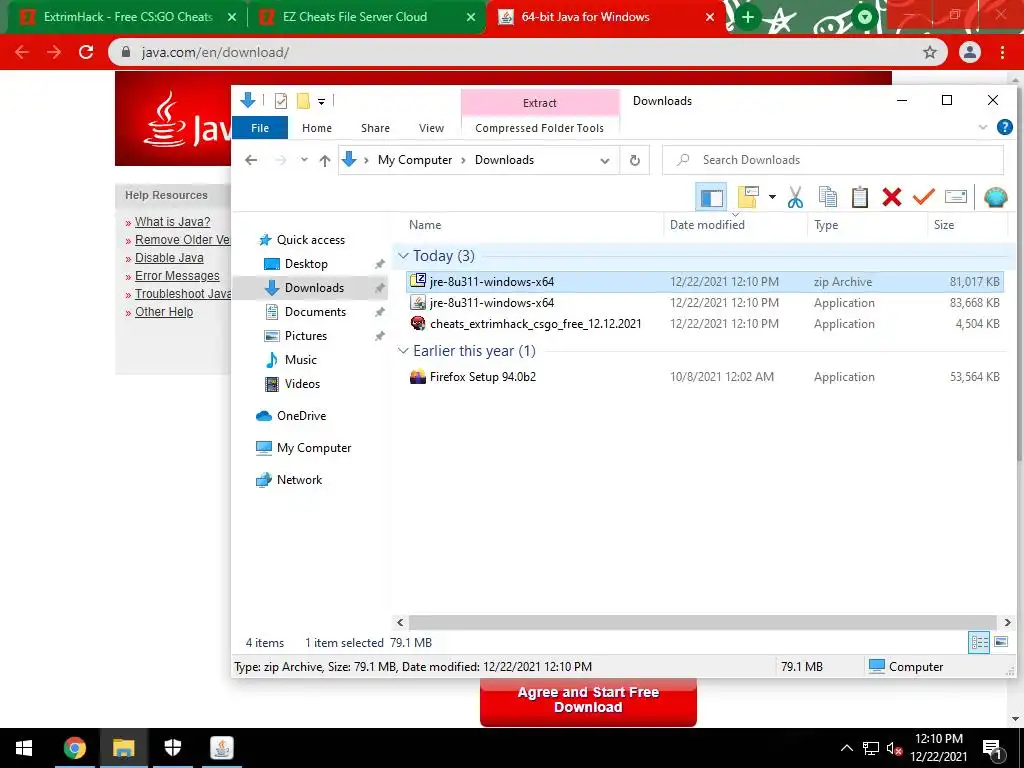The height and width of the screenshot is (768, 1024).
Task: Open the folder options toolbar icon
Action: 748,197
